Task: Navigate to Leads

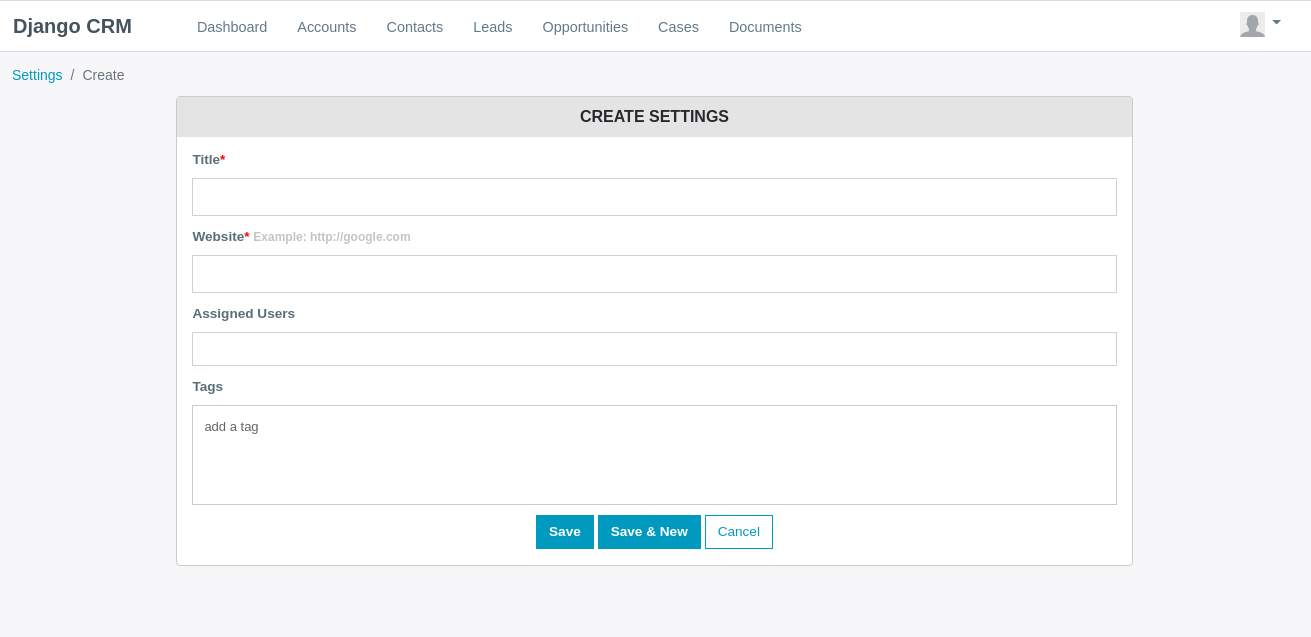Action: point(493,27)
